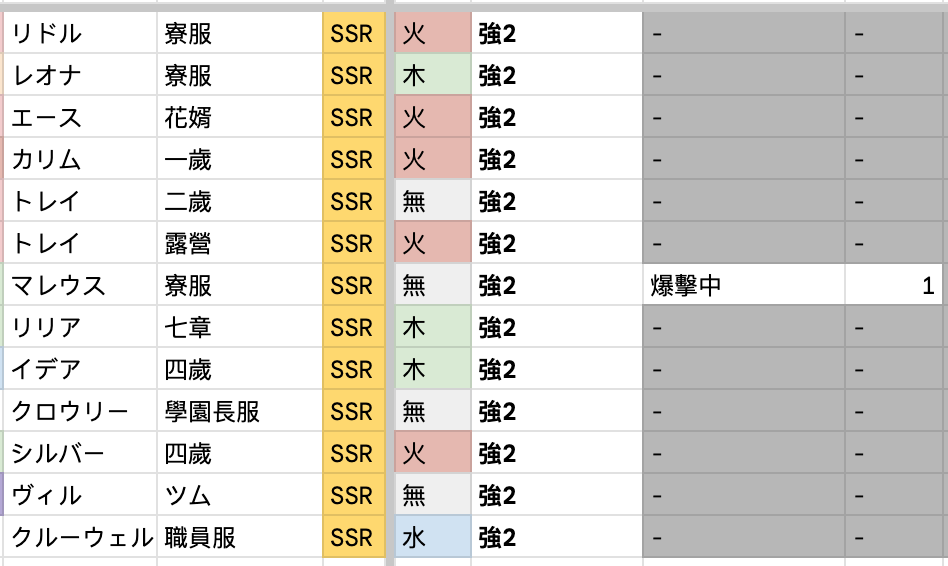Select the 露營 cell in トレイ row

(239, 243)
